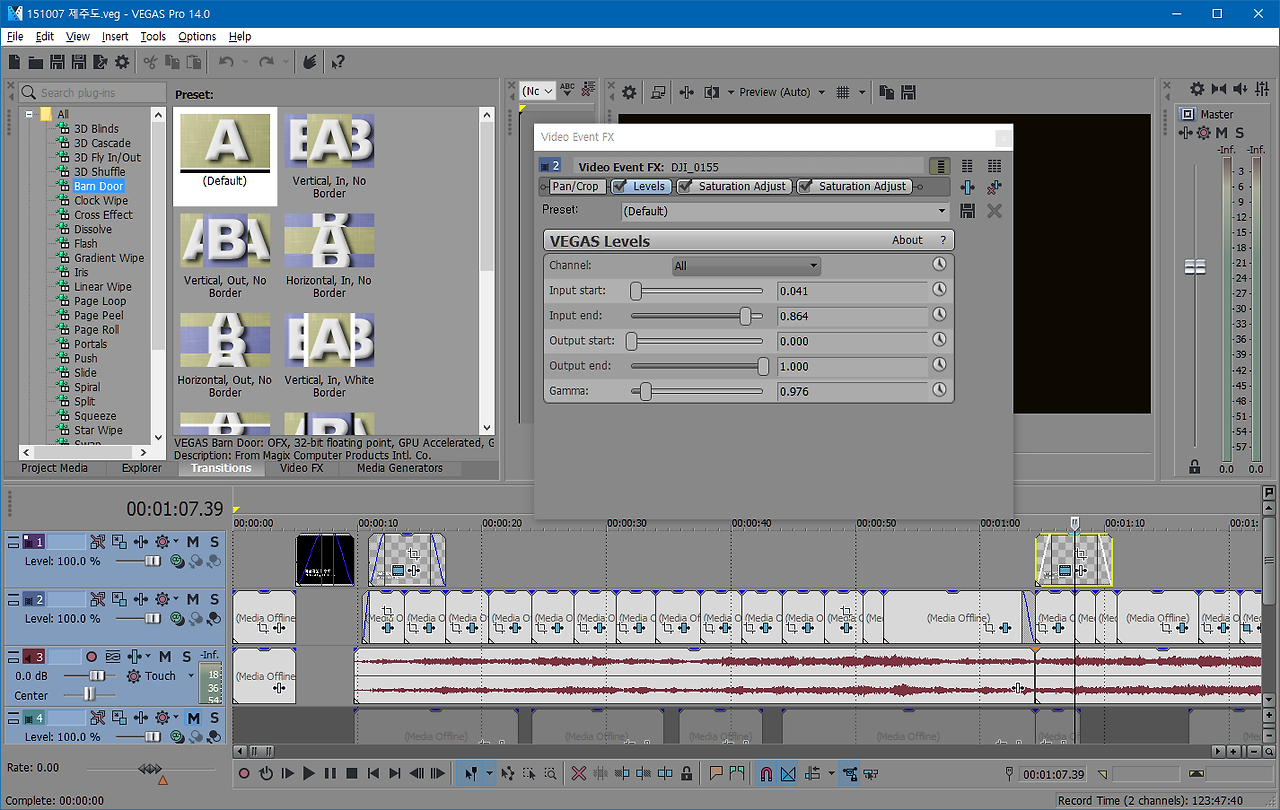The height and width of the screenshot is (810, 1280).
Task: Click the lock event icon in toolbar
Action: [686, 773]
